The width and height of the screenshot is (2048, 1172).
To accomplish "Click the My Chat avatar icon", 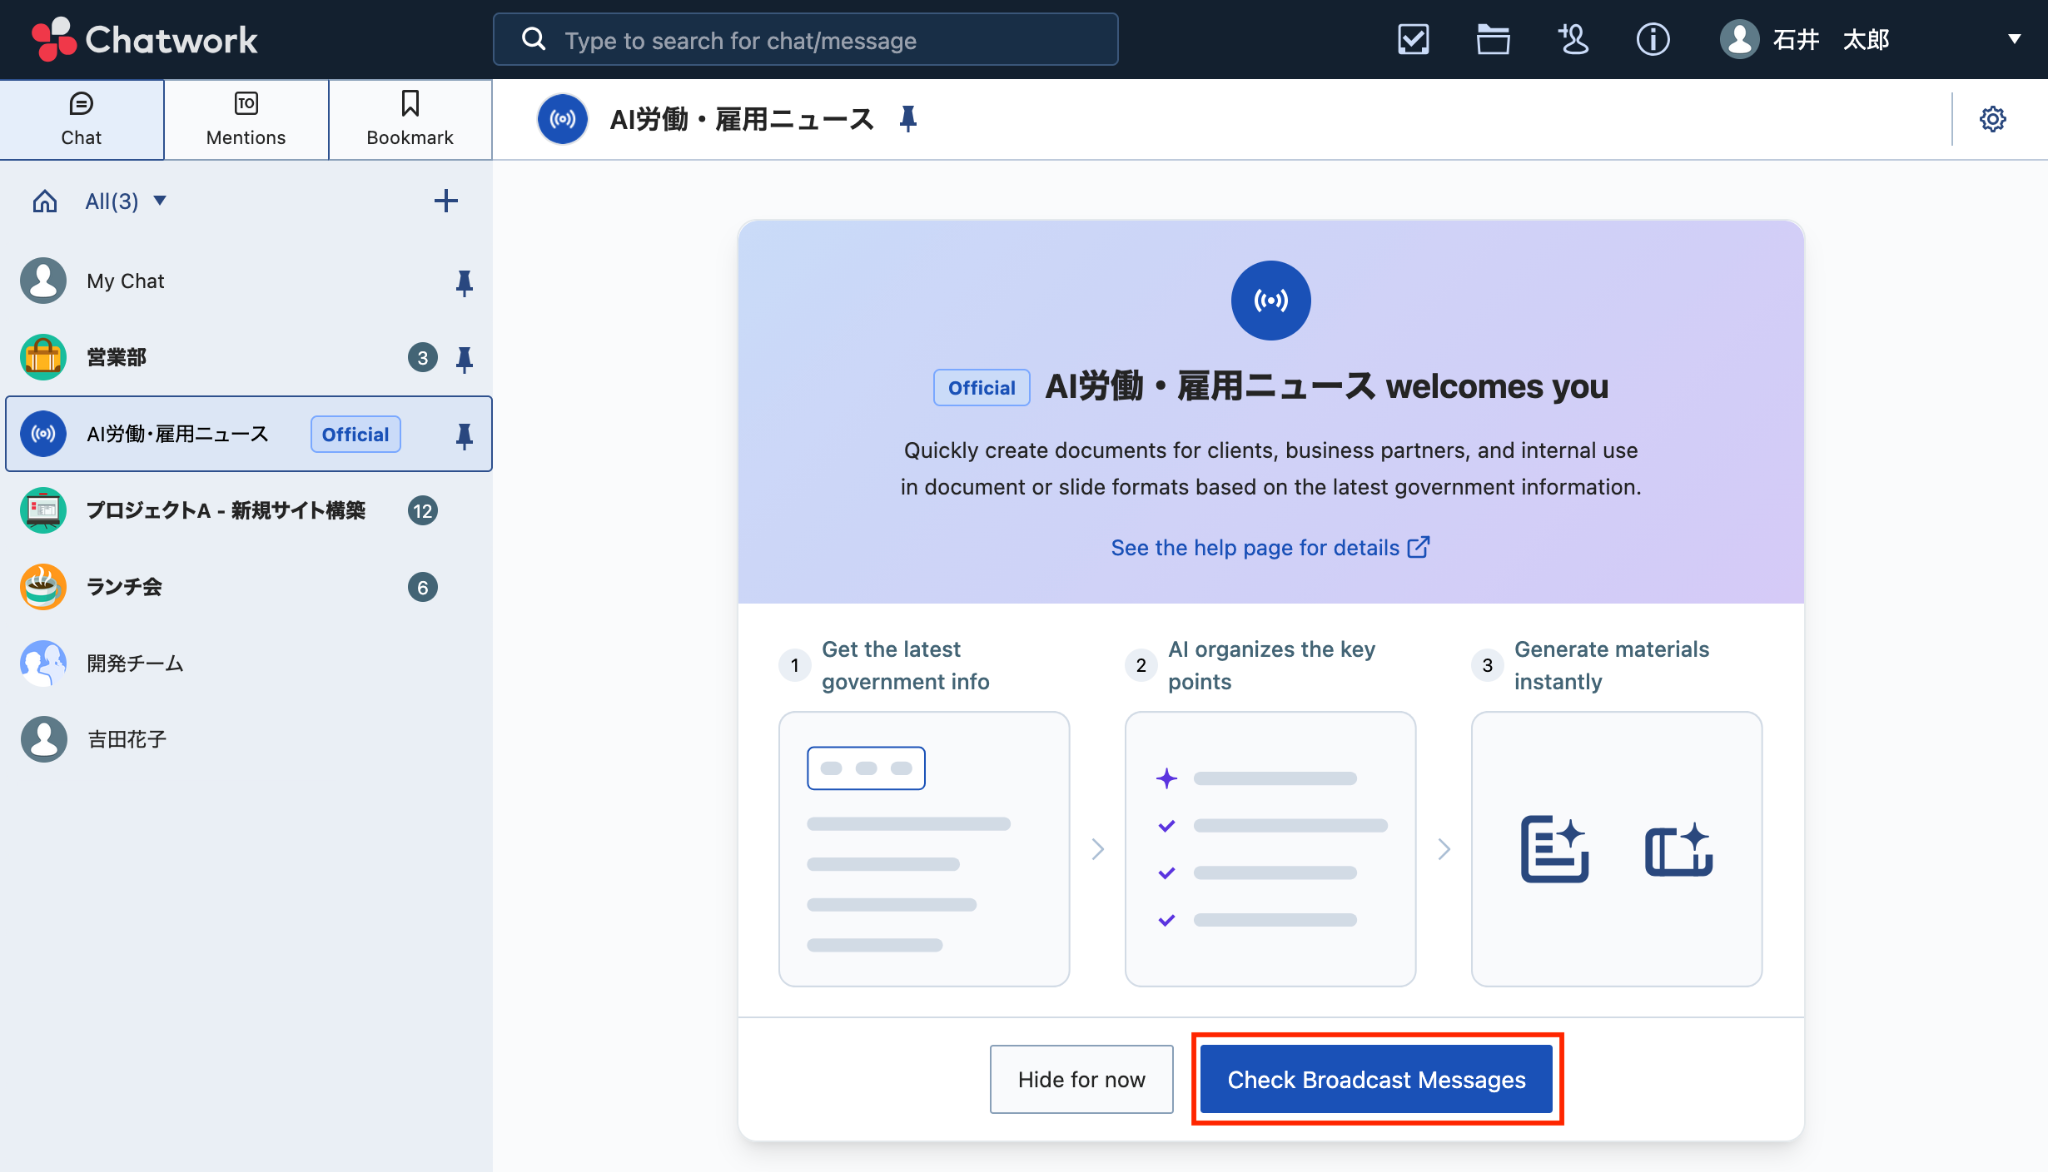I will [43, 281].
